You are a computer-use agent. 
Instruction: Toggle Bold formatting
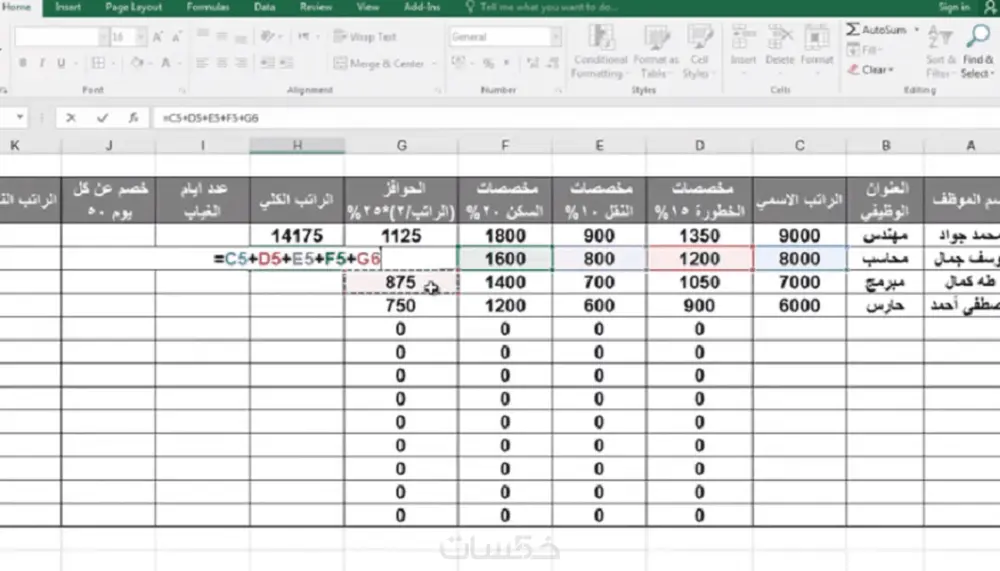[23, 63]
